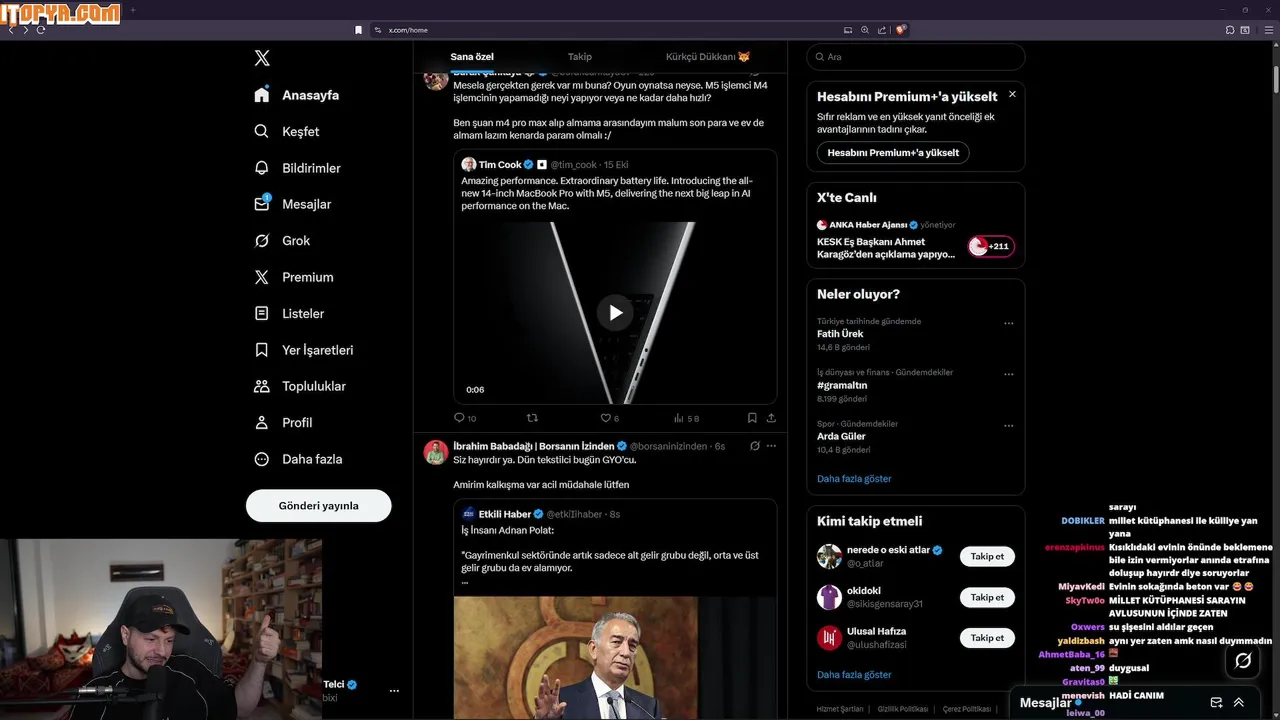Open İbrahim Babadağı's profile avatar
Image resolution: width=1280 pixels, height=720 pixels.
(435, 452)
